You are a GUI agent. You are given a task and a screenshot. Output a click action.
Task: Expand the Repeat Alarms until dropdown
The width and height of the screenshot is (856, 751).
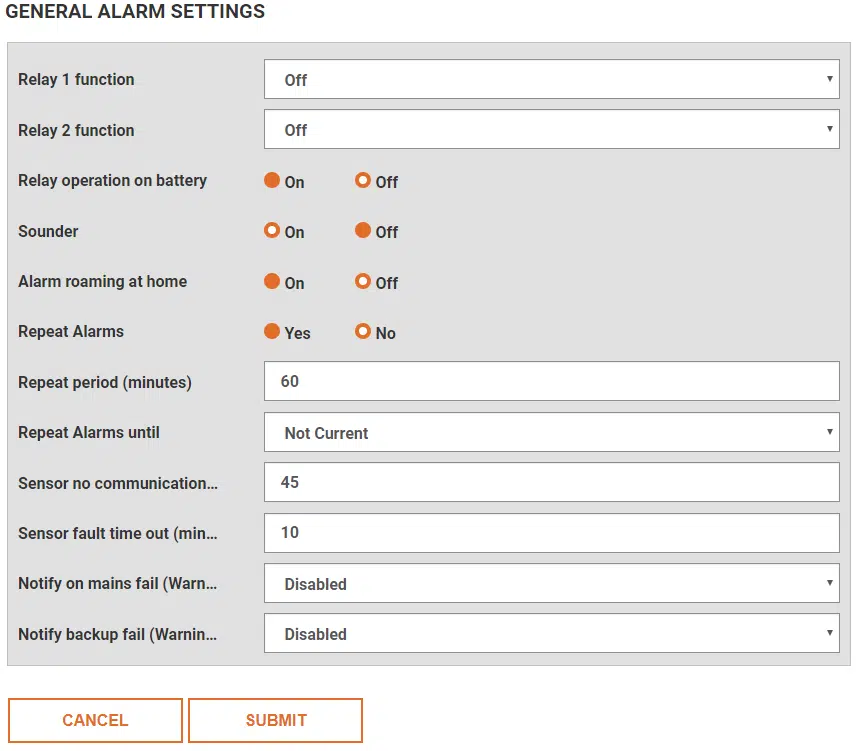pyautogui.click(x=550, y=433)
